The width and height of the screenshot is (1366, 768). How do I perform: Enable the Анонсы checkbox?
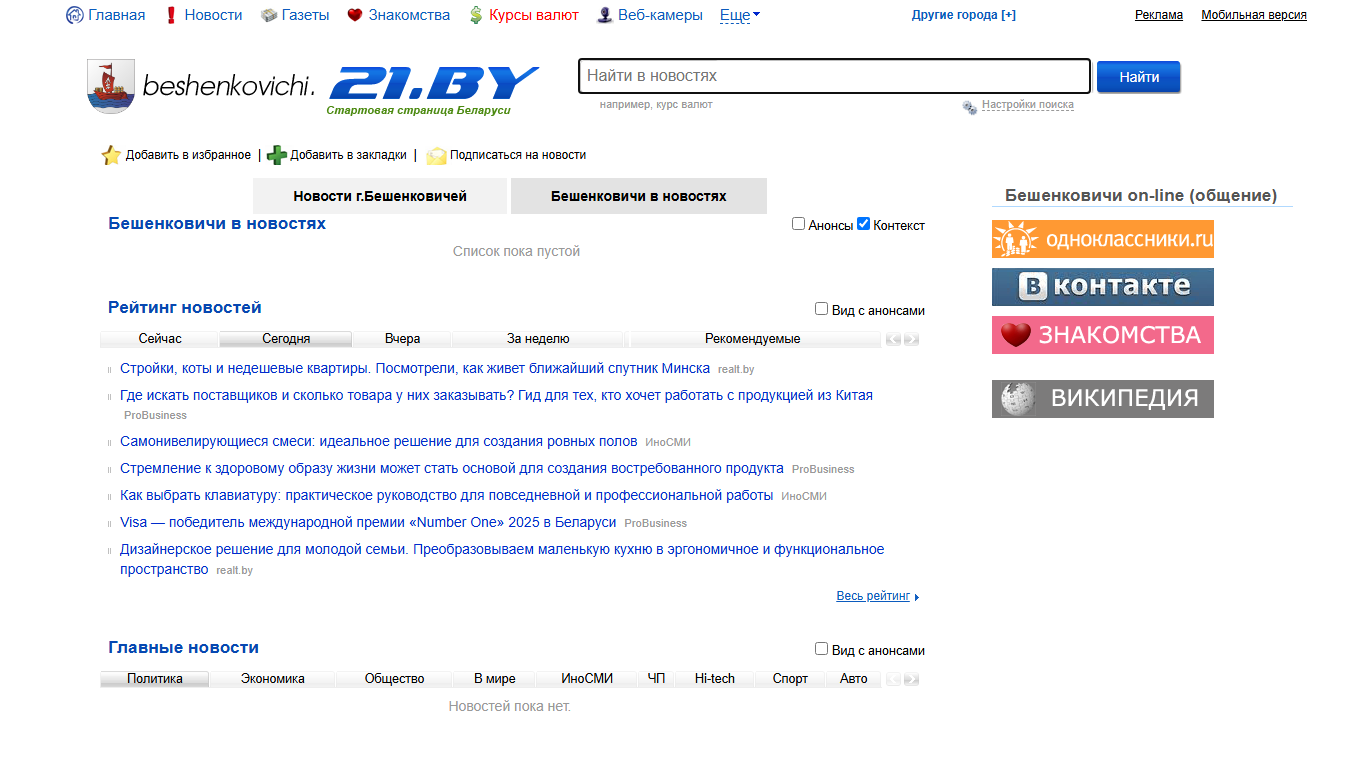pyautogui.click(x=798, y=224)
